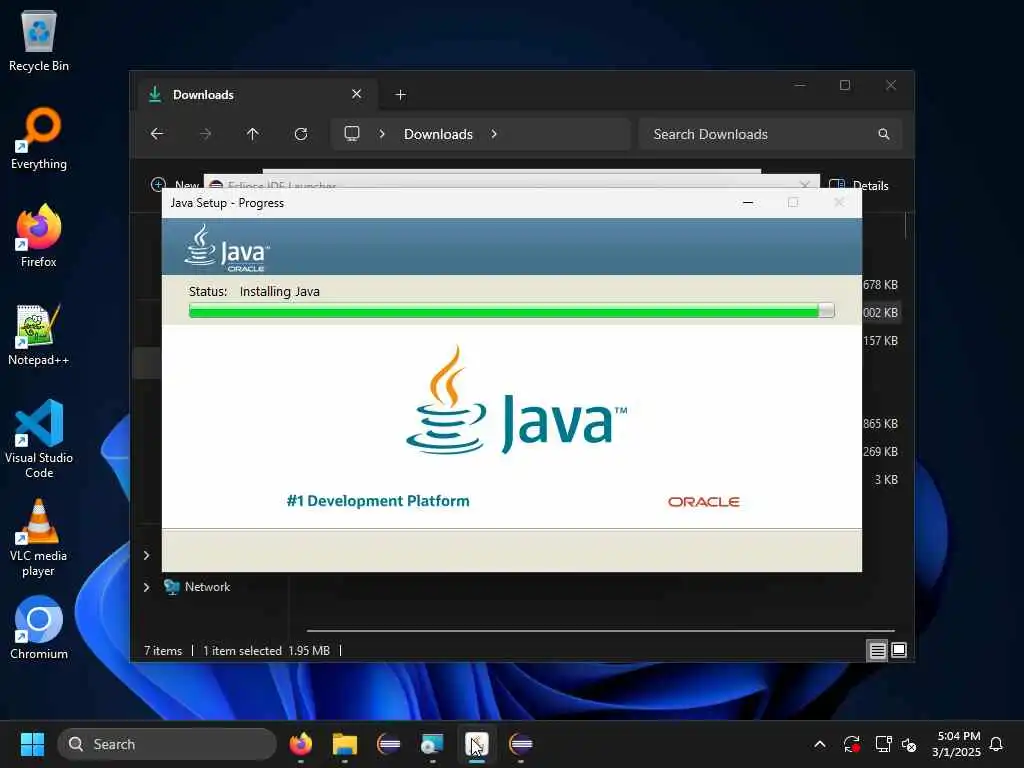Switch Explorer to large thumbnails view icon

(899, 650)
